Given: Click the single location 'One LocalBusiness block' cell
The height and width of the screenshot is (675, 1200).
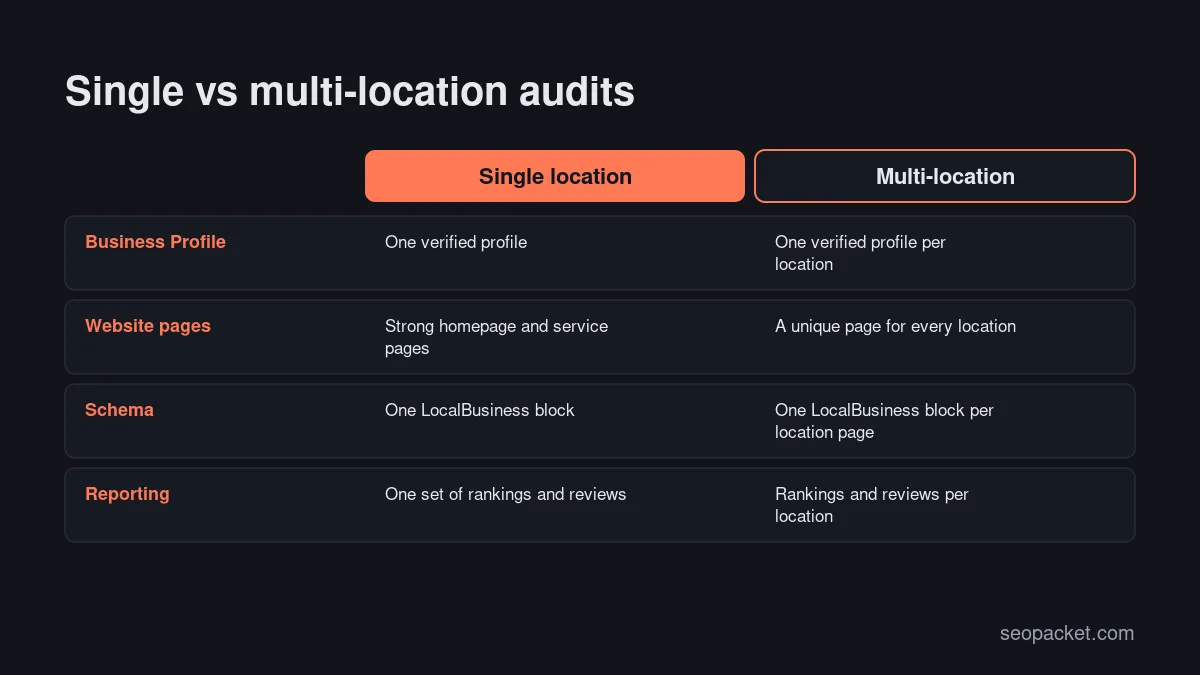Looking at the screenshot, I should click(480, 410).
